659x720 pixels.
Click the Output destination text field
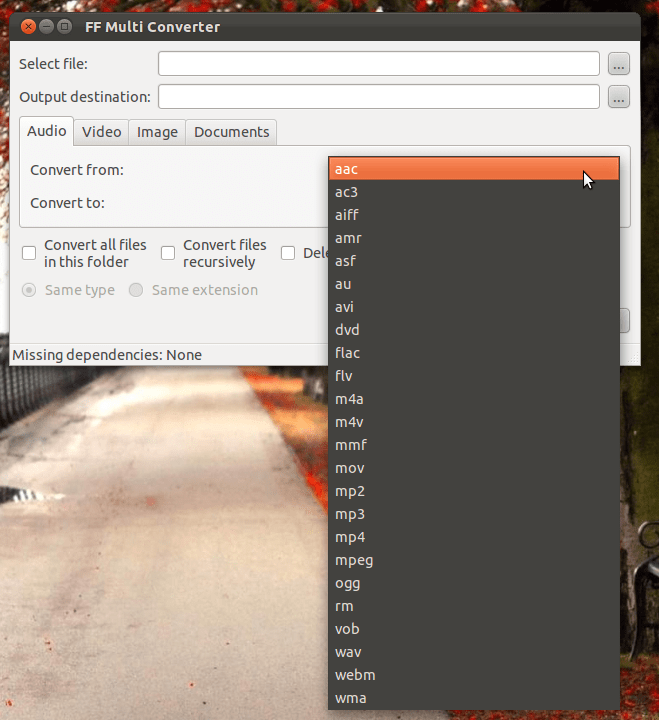(378, 98)
